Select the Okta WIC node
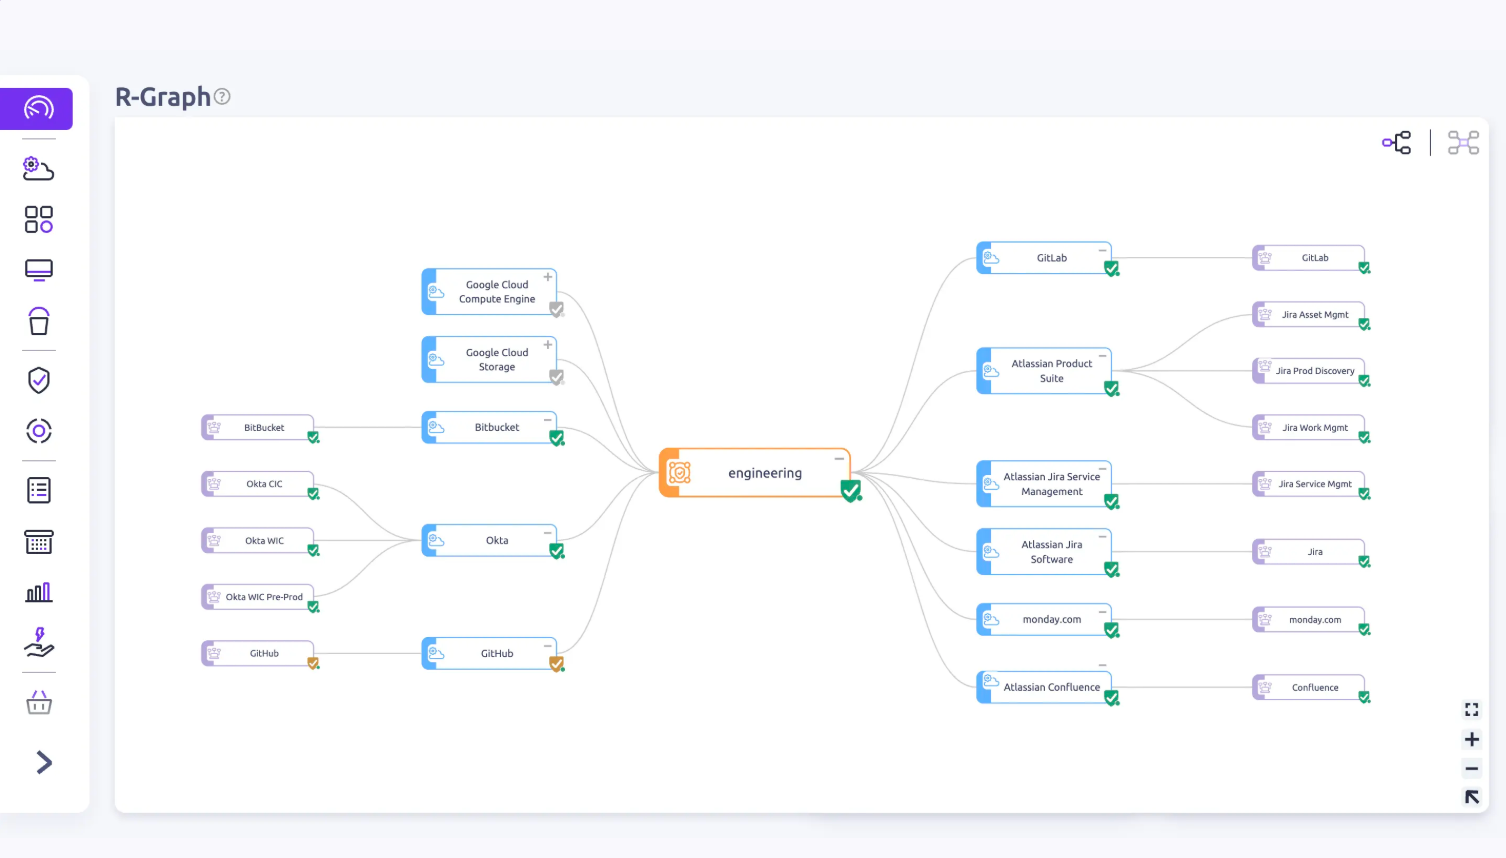This screenshot has height=858, width=1506. (258, 541)
